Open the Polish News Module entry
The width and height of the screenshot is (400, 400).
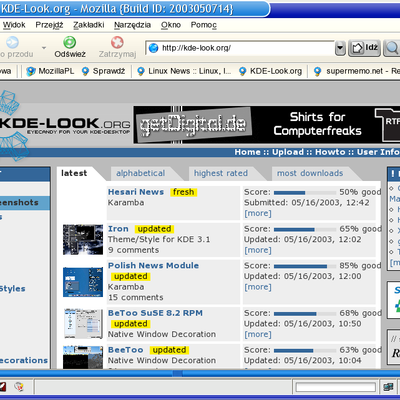coord(153,265)
